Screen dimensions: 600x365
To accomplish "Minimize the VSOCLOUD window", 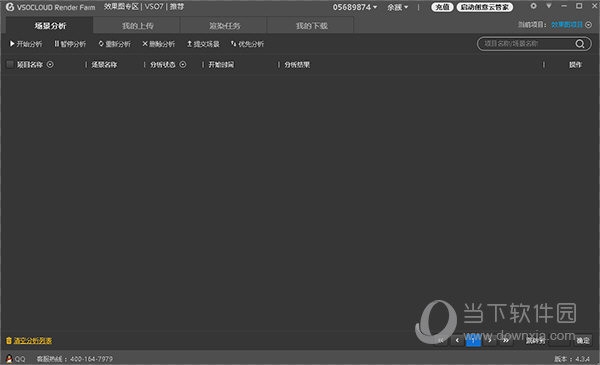I will (x=564, y=6).
